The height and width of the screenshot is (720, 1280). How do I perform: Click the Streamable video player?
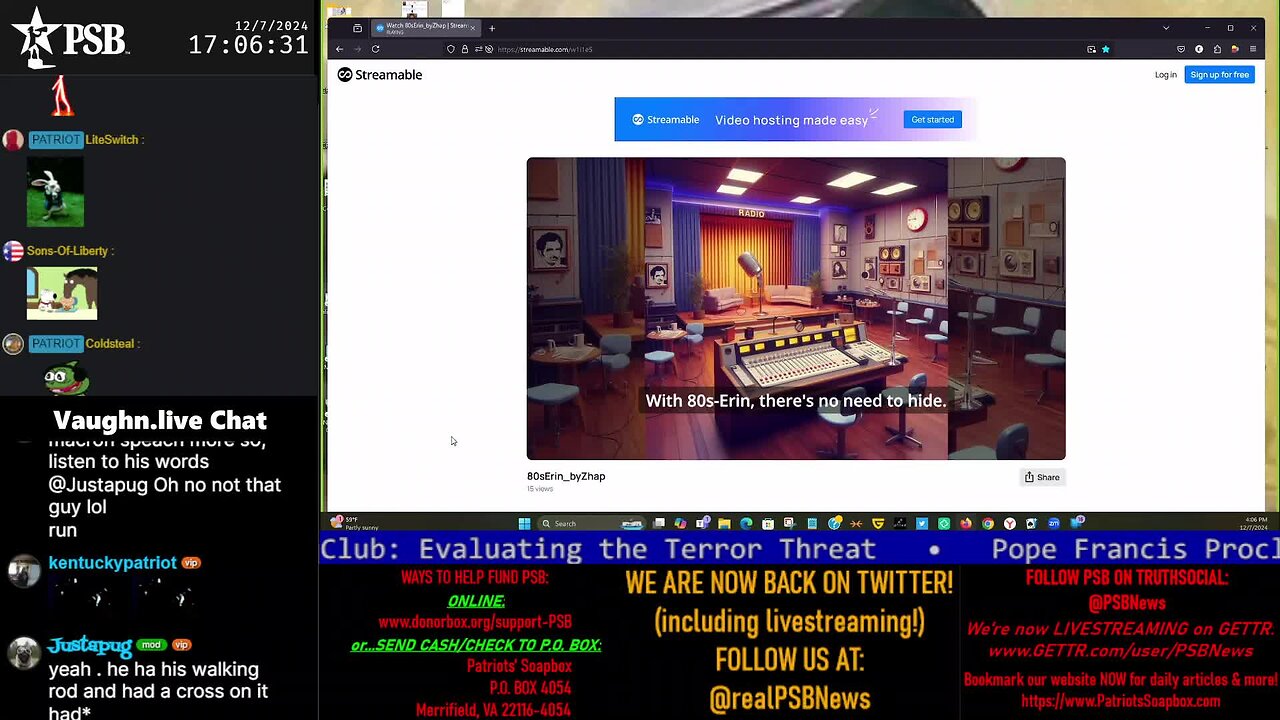pyautogui.click(x=796, y=308)
